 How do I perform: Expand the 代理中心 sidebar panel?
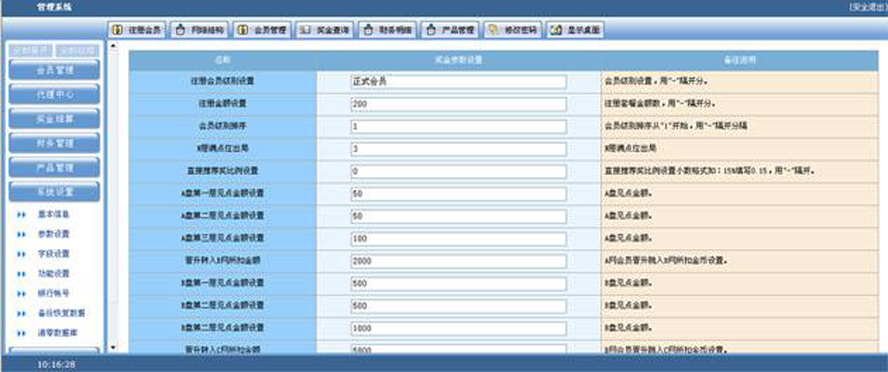(x=54, y=95)
